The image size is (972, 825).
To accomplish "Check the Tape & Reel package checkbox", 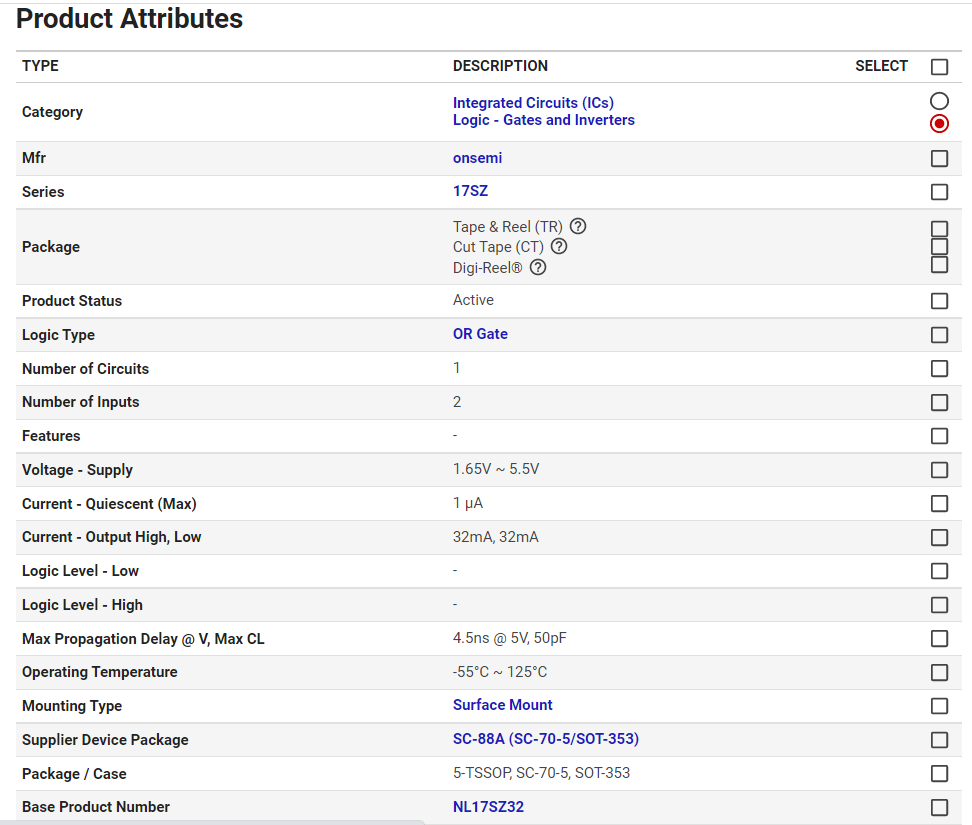I will (x=939, y=229).
